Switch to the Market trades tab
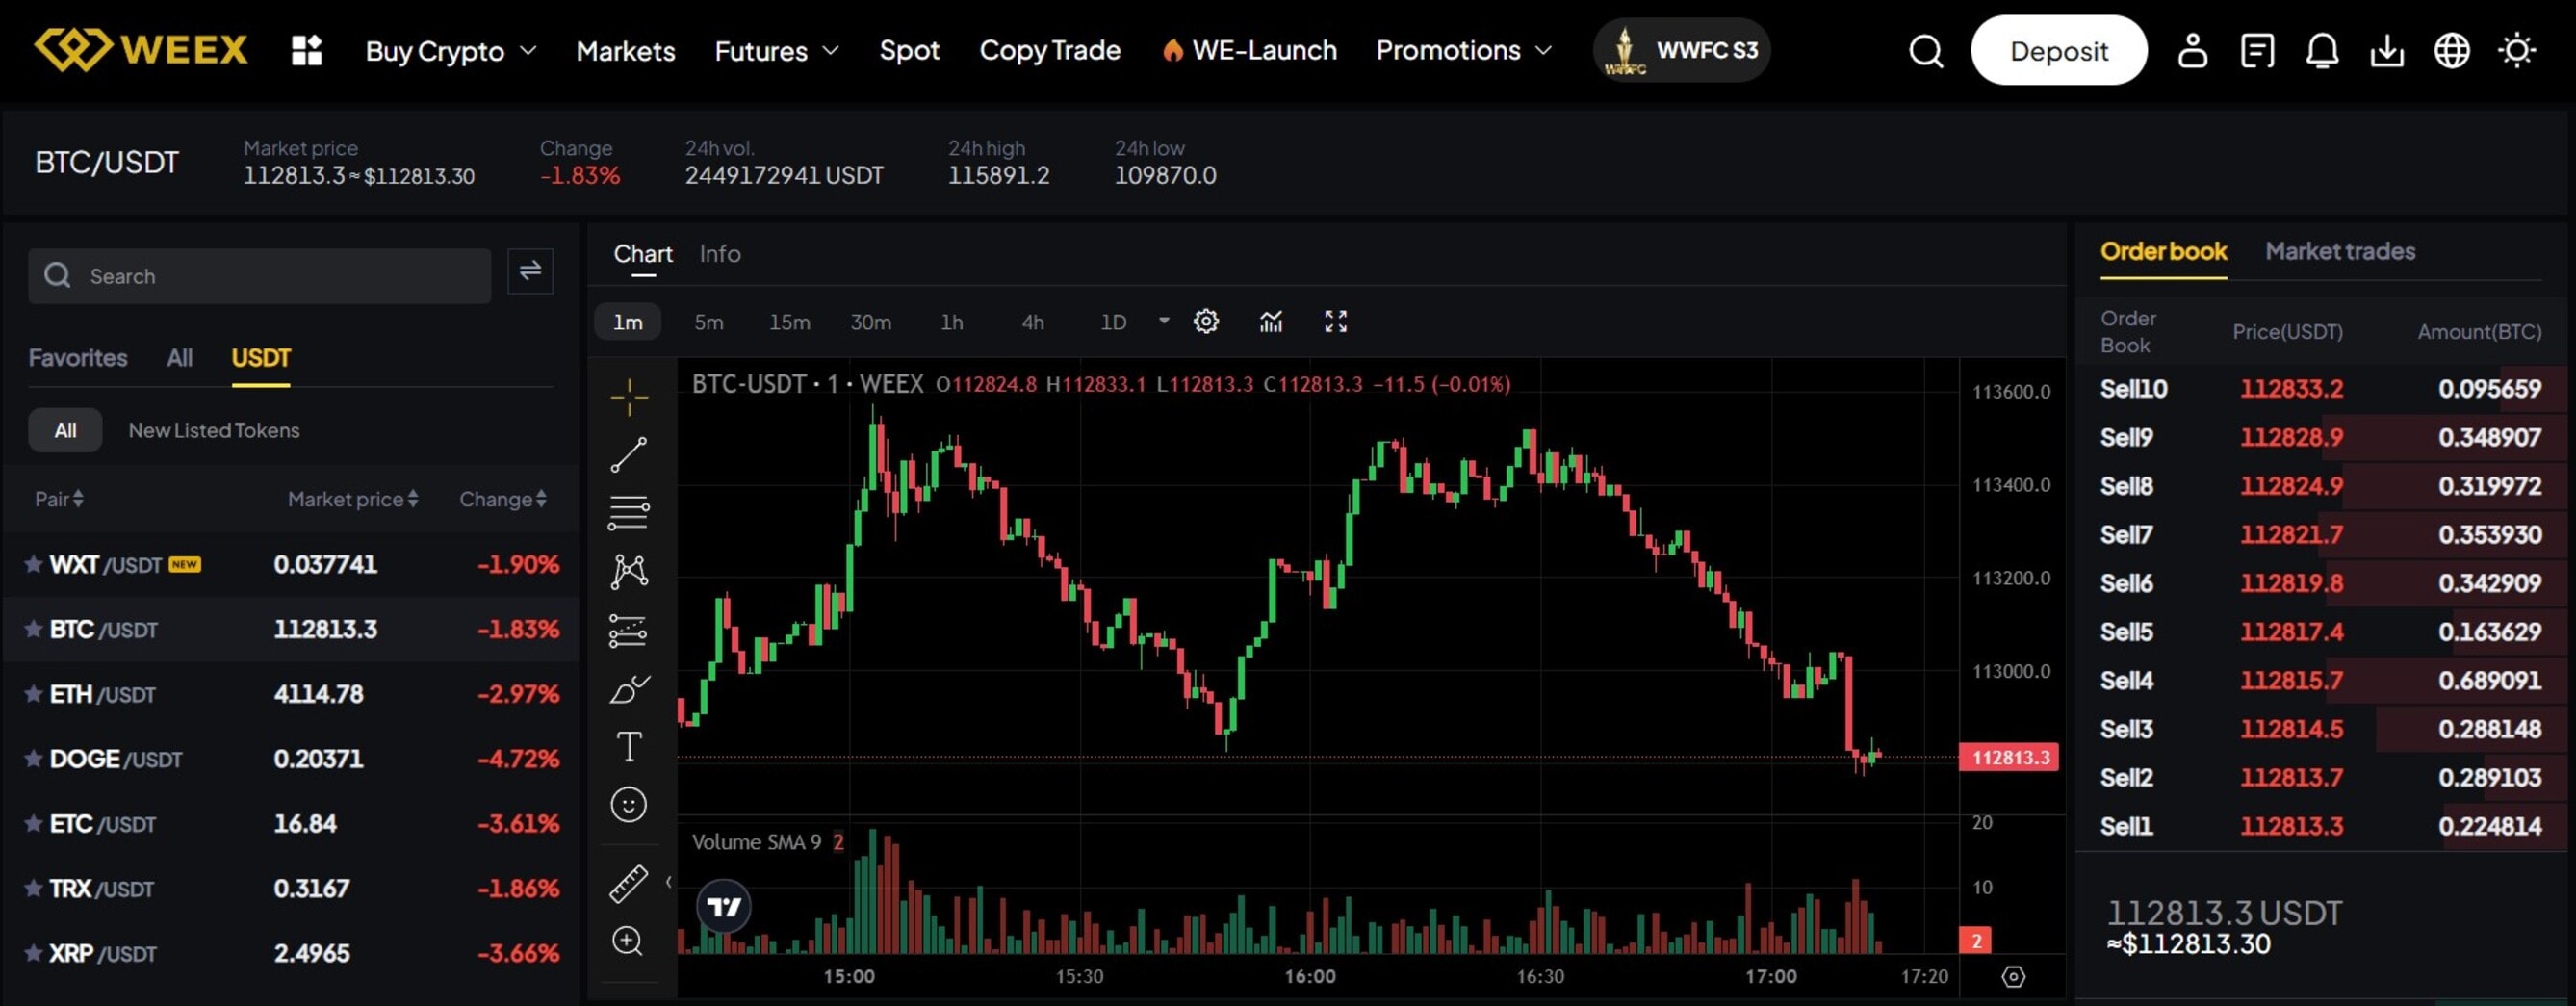 [x=2340, y=252]
